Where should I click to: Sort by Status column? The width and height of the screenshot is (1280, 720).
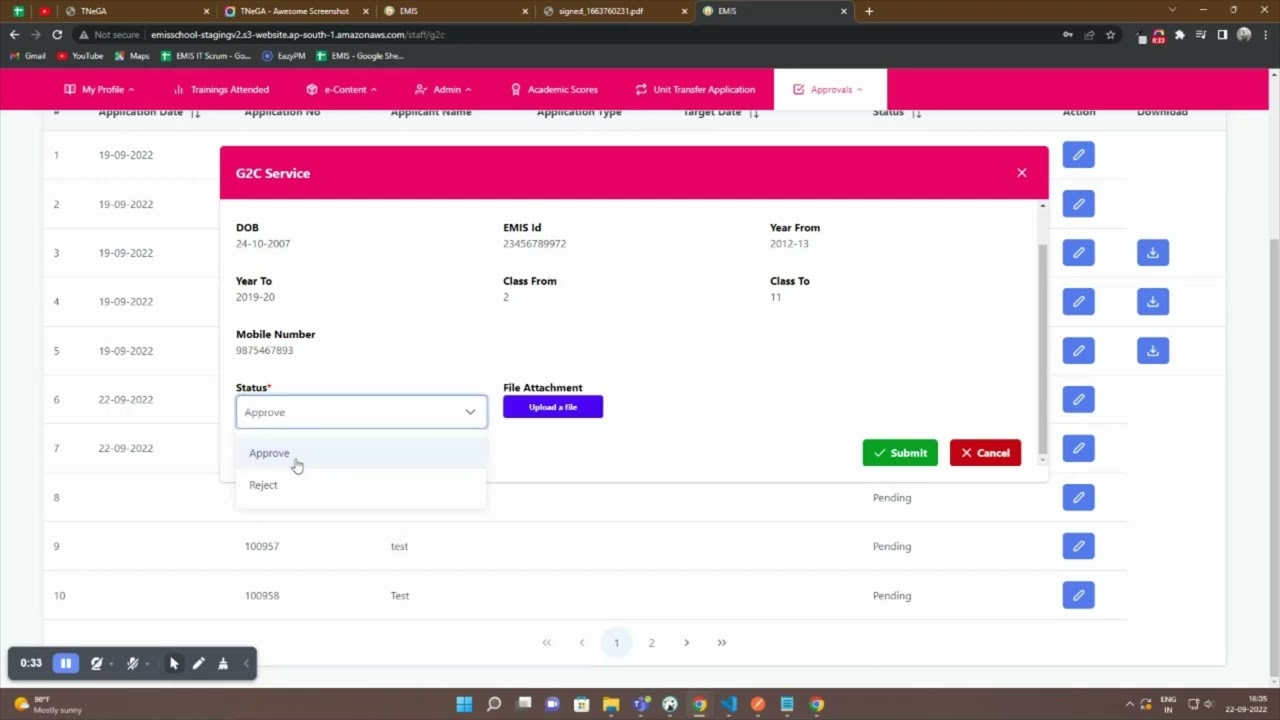[916, 113]
